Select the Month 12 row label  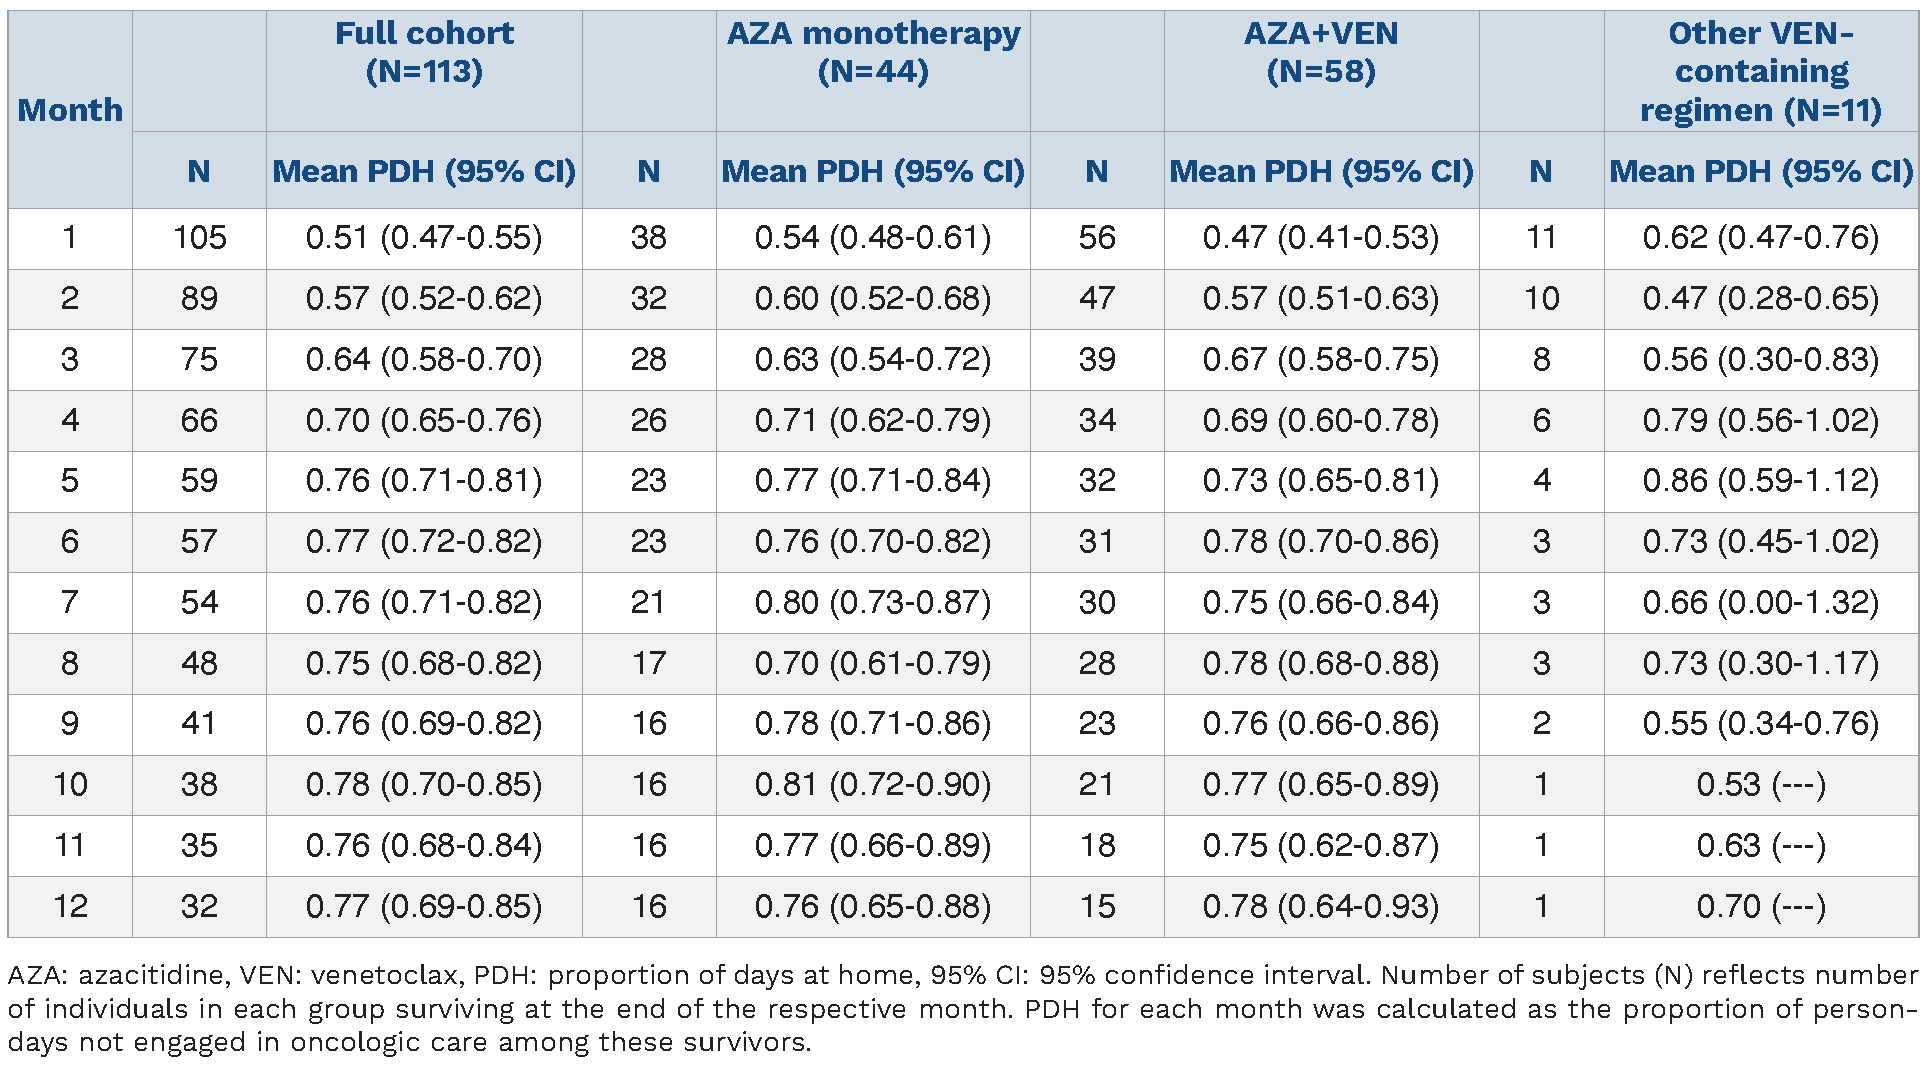(x=70, y=907)
